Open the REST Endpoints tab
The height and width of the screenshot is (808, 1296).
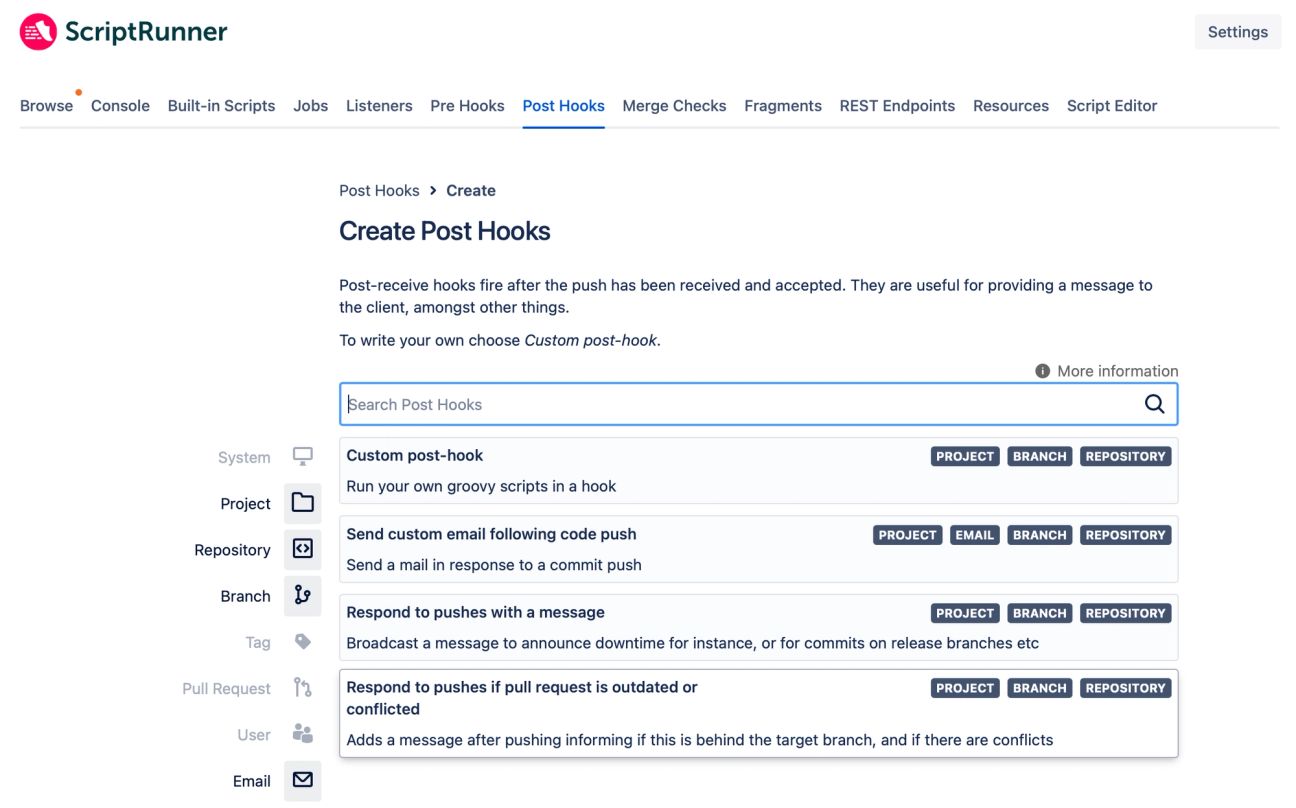897,106
